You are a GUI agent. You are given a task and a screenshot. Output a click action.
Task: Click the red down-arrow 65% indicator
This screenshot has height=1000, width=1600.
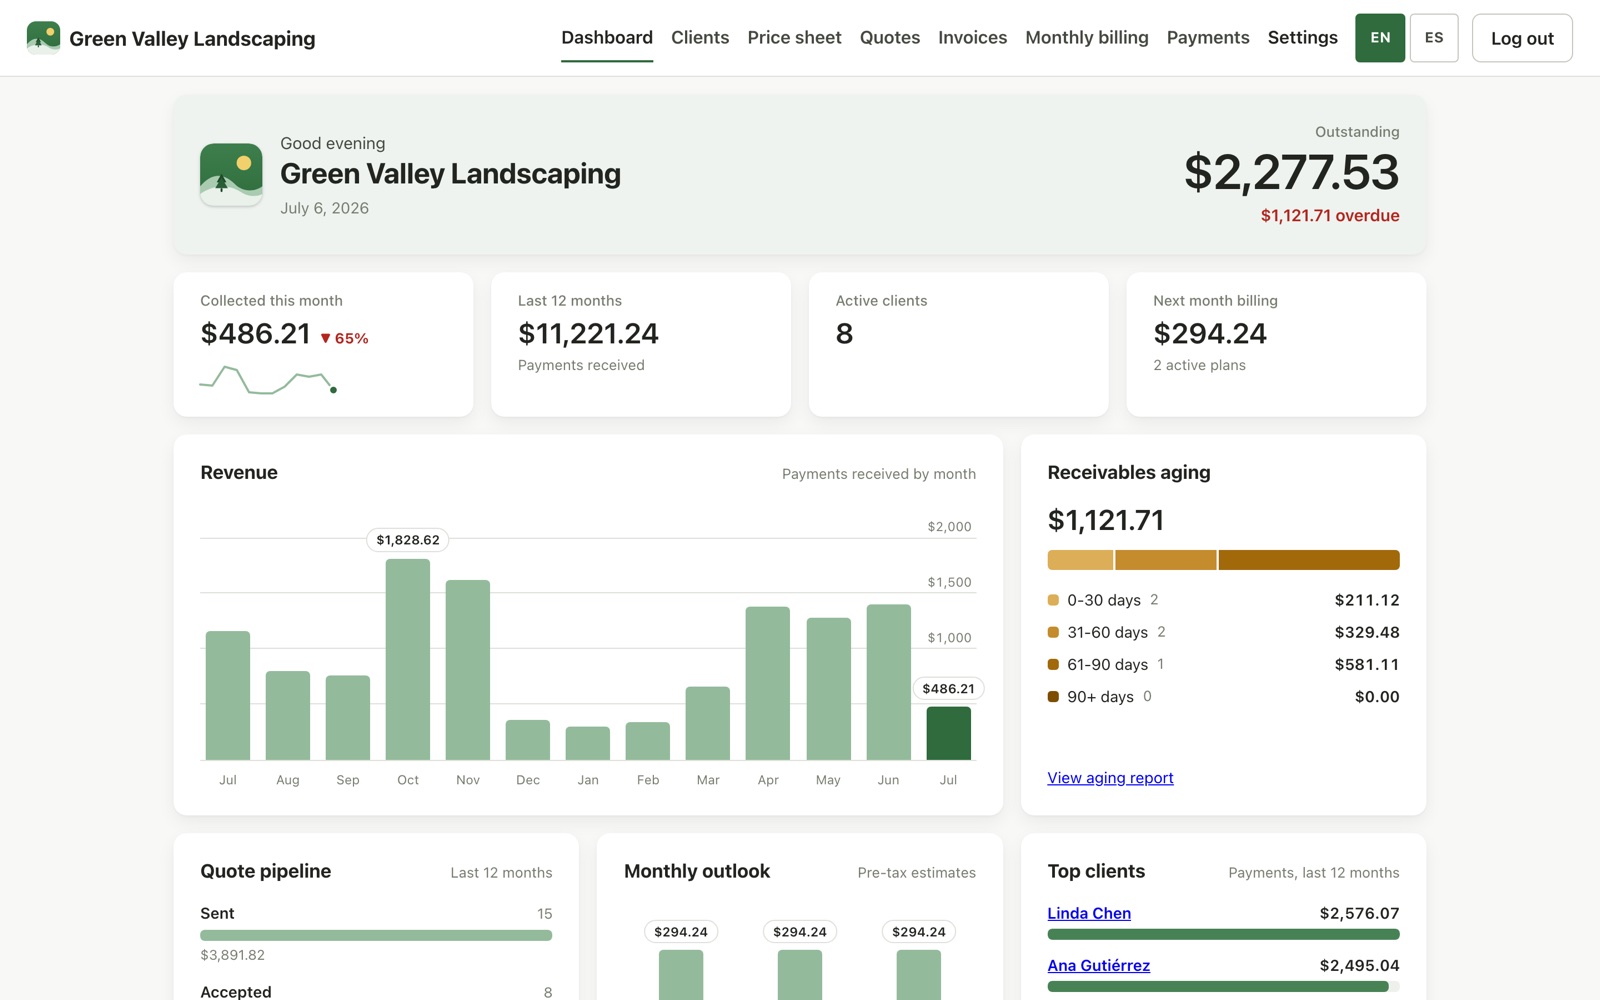(x=344, y=338)
